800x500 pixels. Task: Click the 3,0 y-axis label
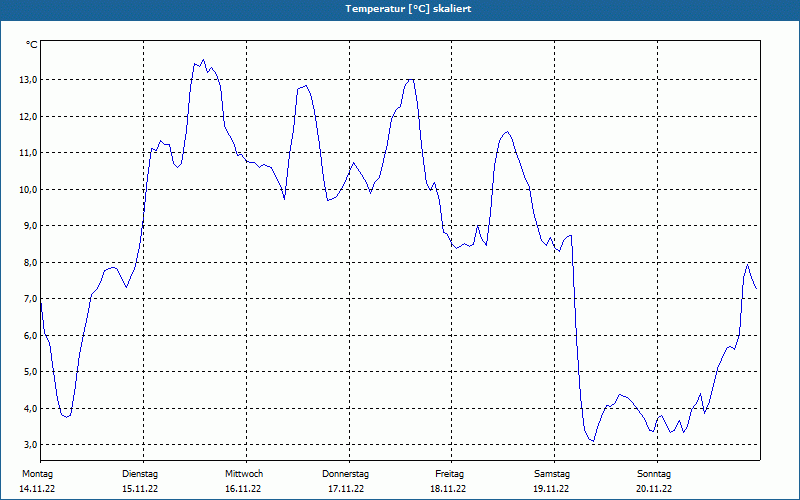(x=31, y=444)
